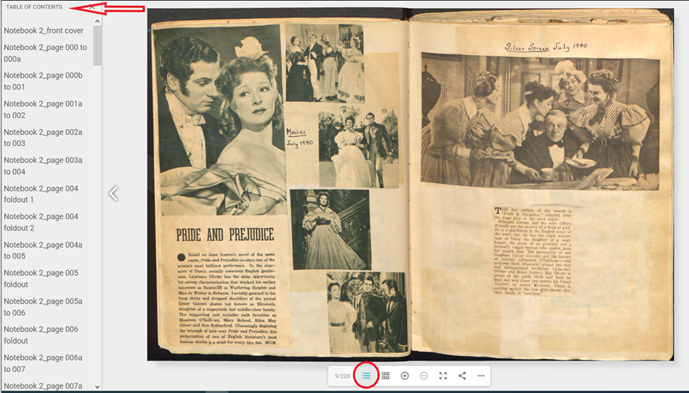Screen dimensions: 689x393
Task: Enter fullscreen mode via the expand icon
Action: [443, 376]
